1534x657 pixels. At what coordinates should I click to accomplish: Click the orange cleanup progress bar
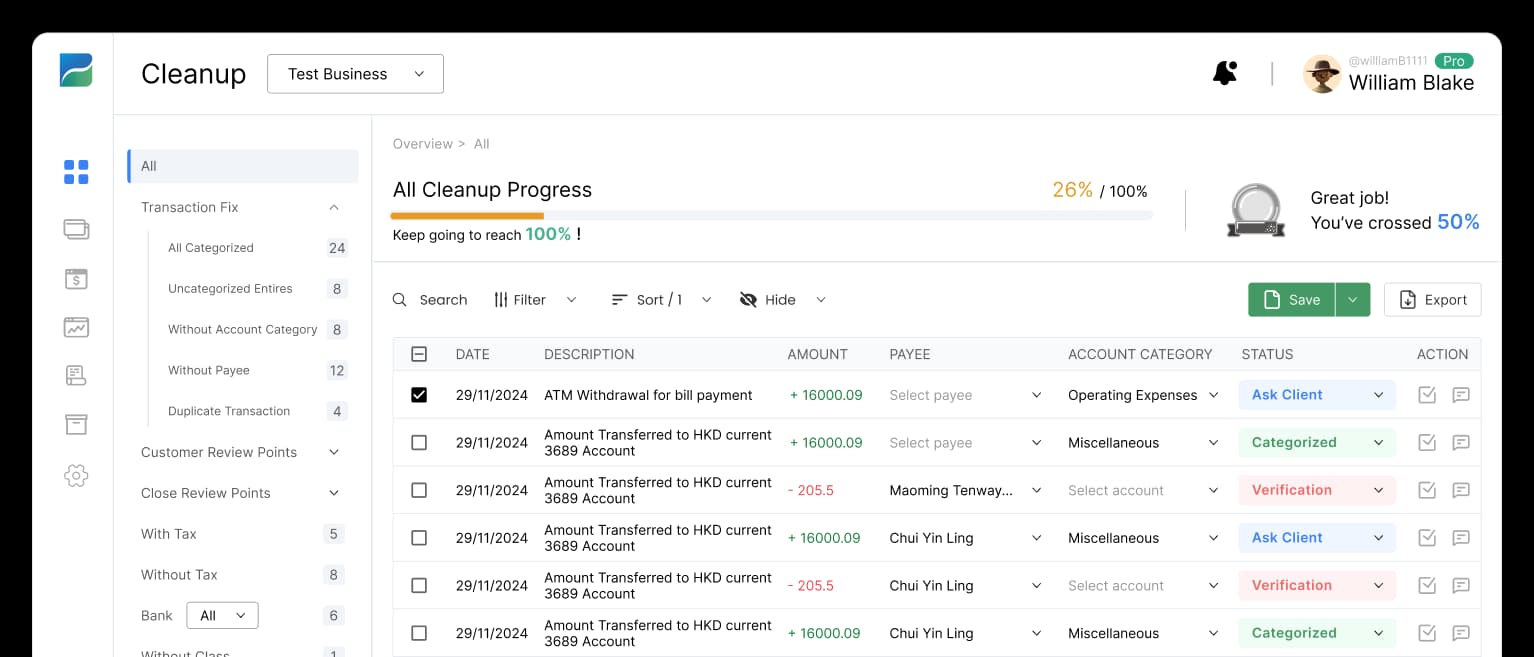tap(467, 215)
